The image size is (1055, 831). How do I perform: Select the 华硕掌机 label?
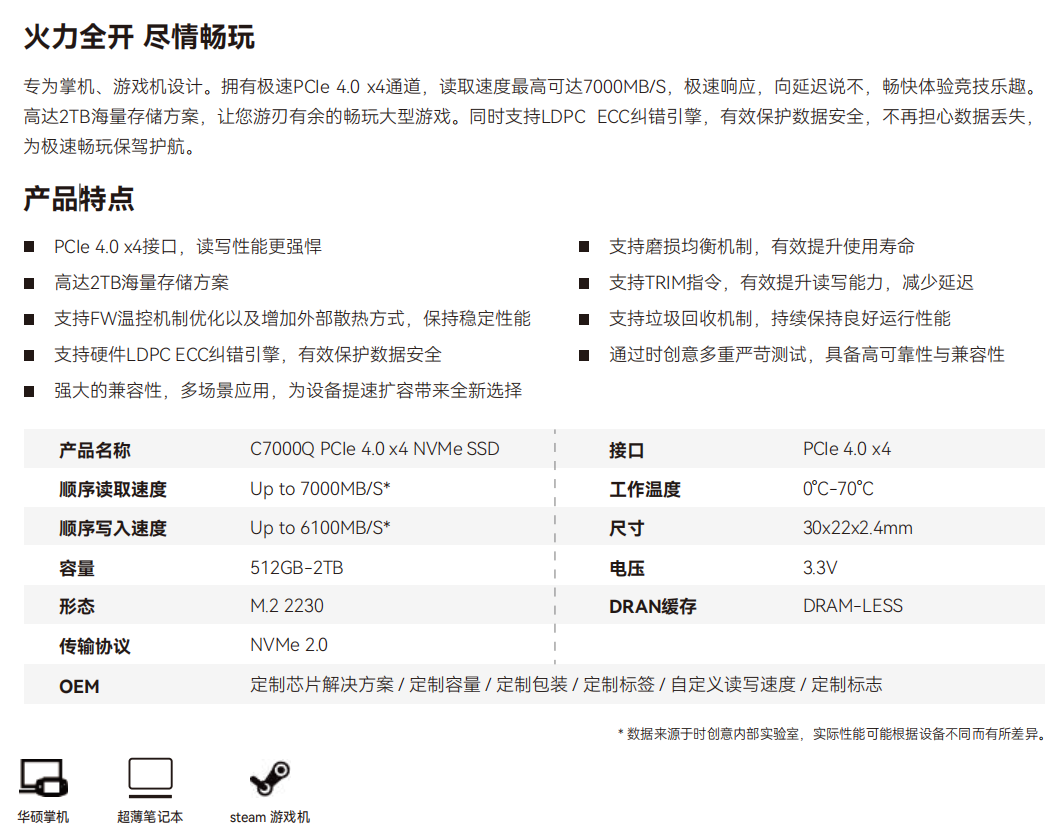[x=43, y=817]
